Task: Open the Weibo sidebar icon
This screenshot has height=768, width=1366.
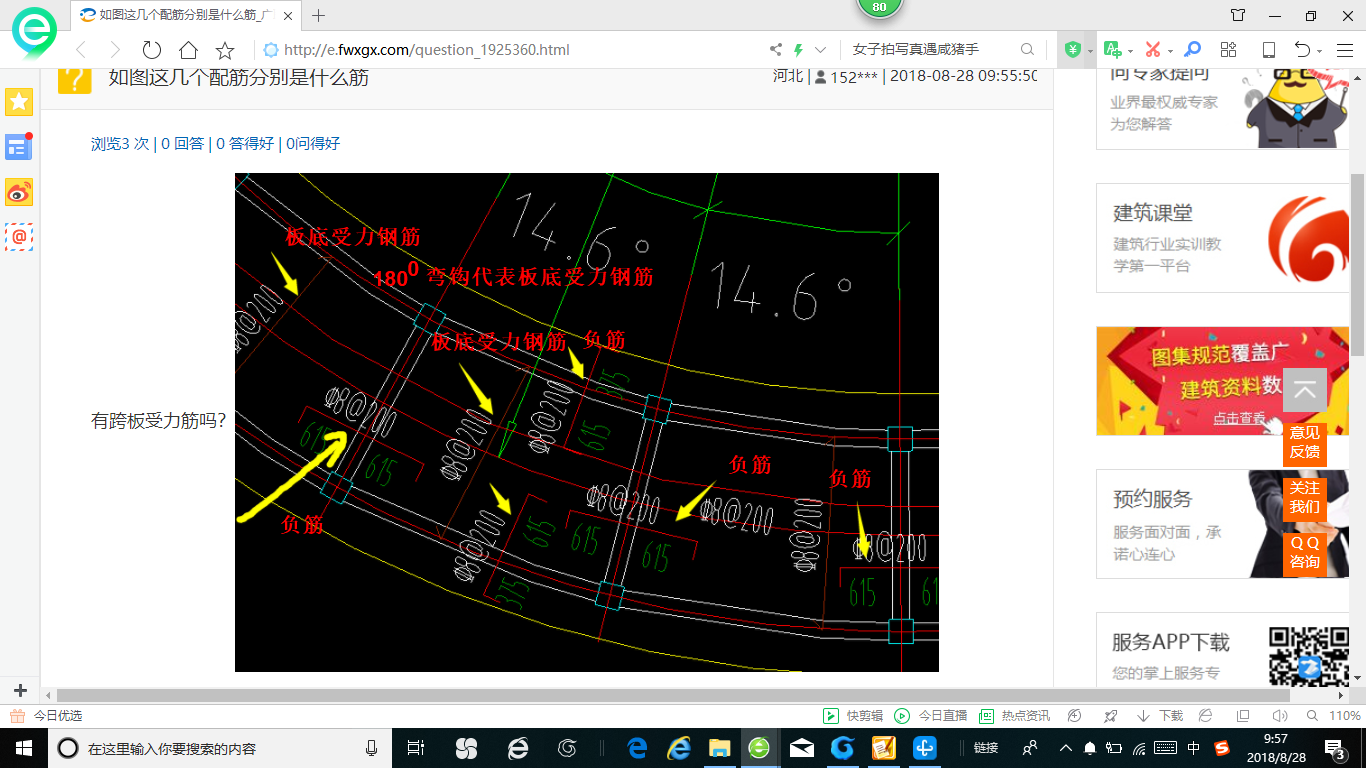Action: (x=19, y=192)
